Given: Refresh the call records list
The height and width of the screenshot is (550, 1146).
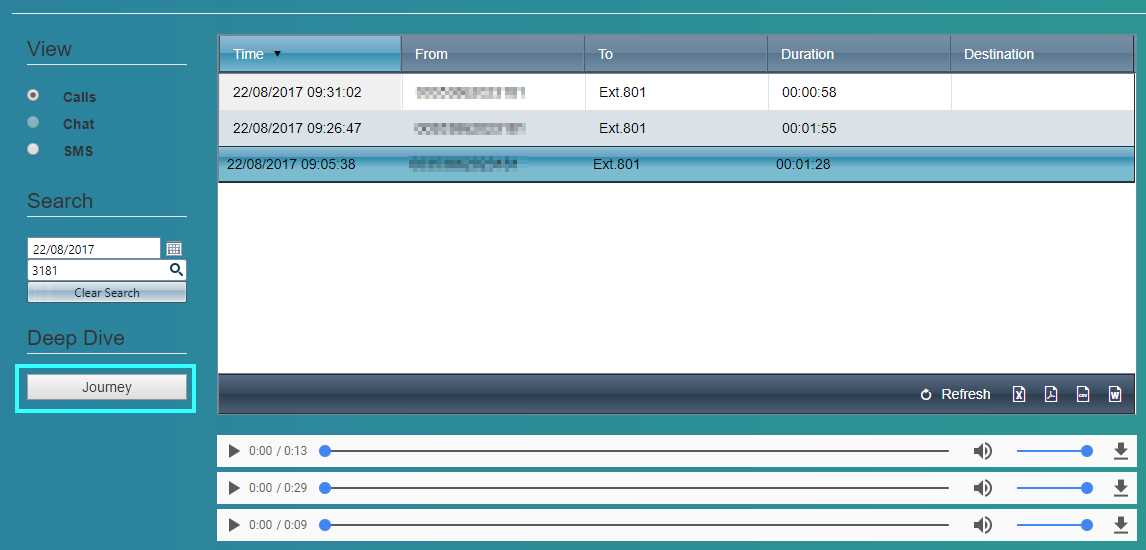Looking at the screenshot, I should click(x=955, y=394).
